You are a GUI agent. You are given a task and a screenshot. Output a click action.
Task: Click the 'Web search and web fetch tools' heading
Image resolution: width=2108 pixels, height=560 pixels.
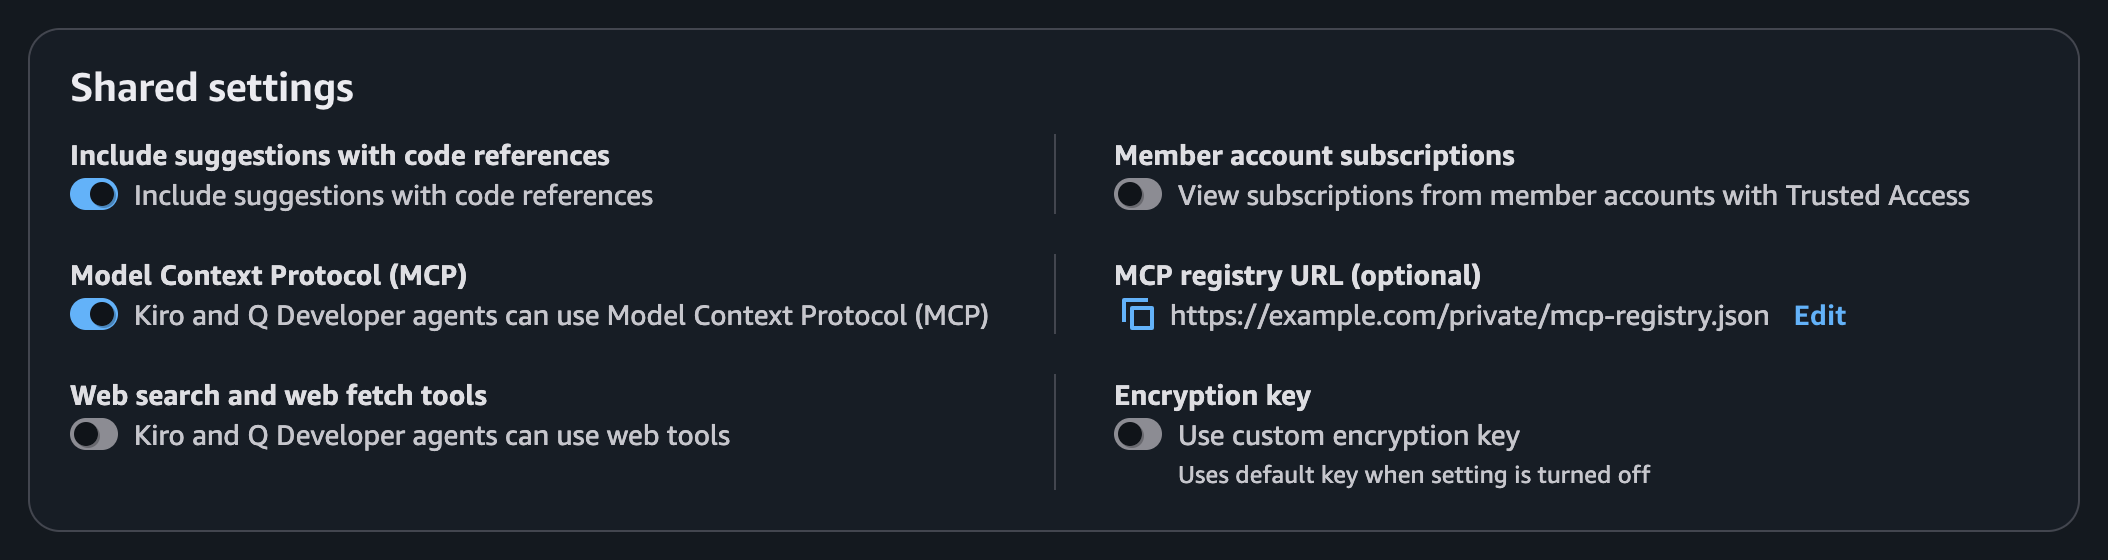tap(278, 396)
